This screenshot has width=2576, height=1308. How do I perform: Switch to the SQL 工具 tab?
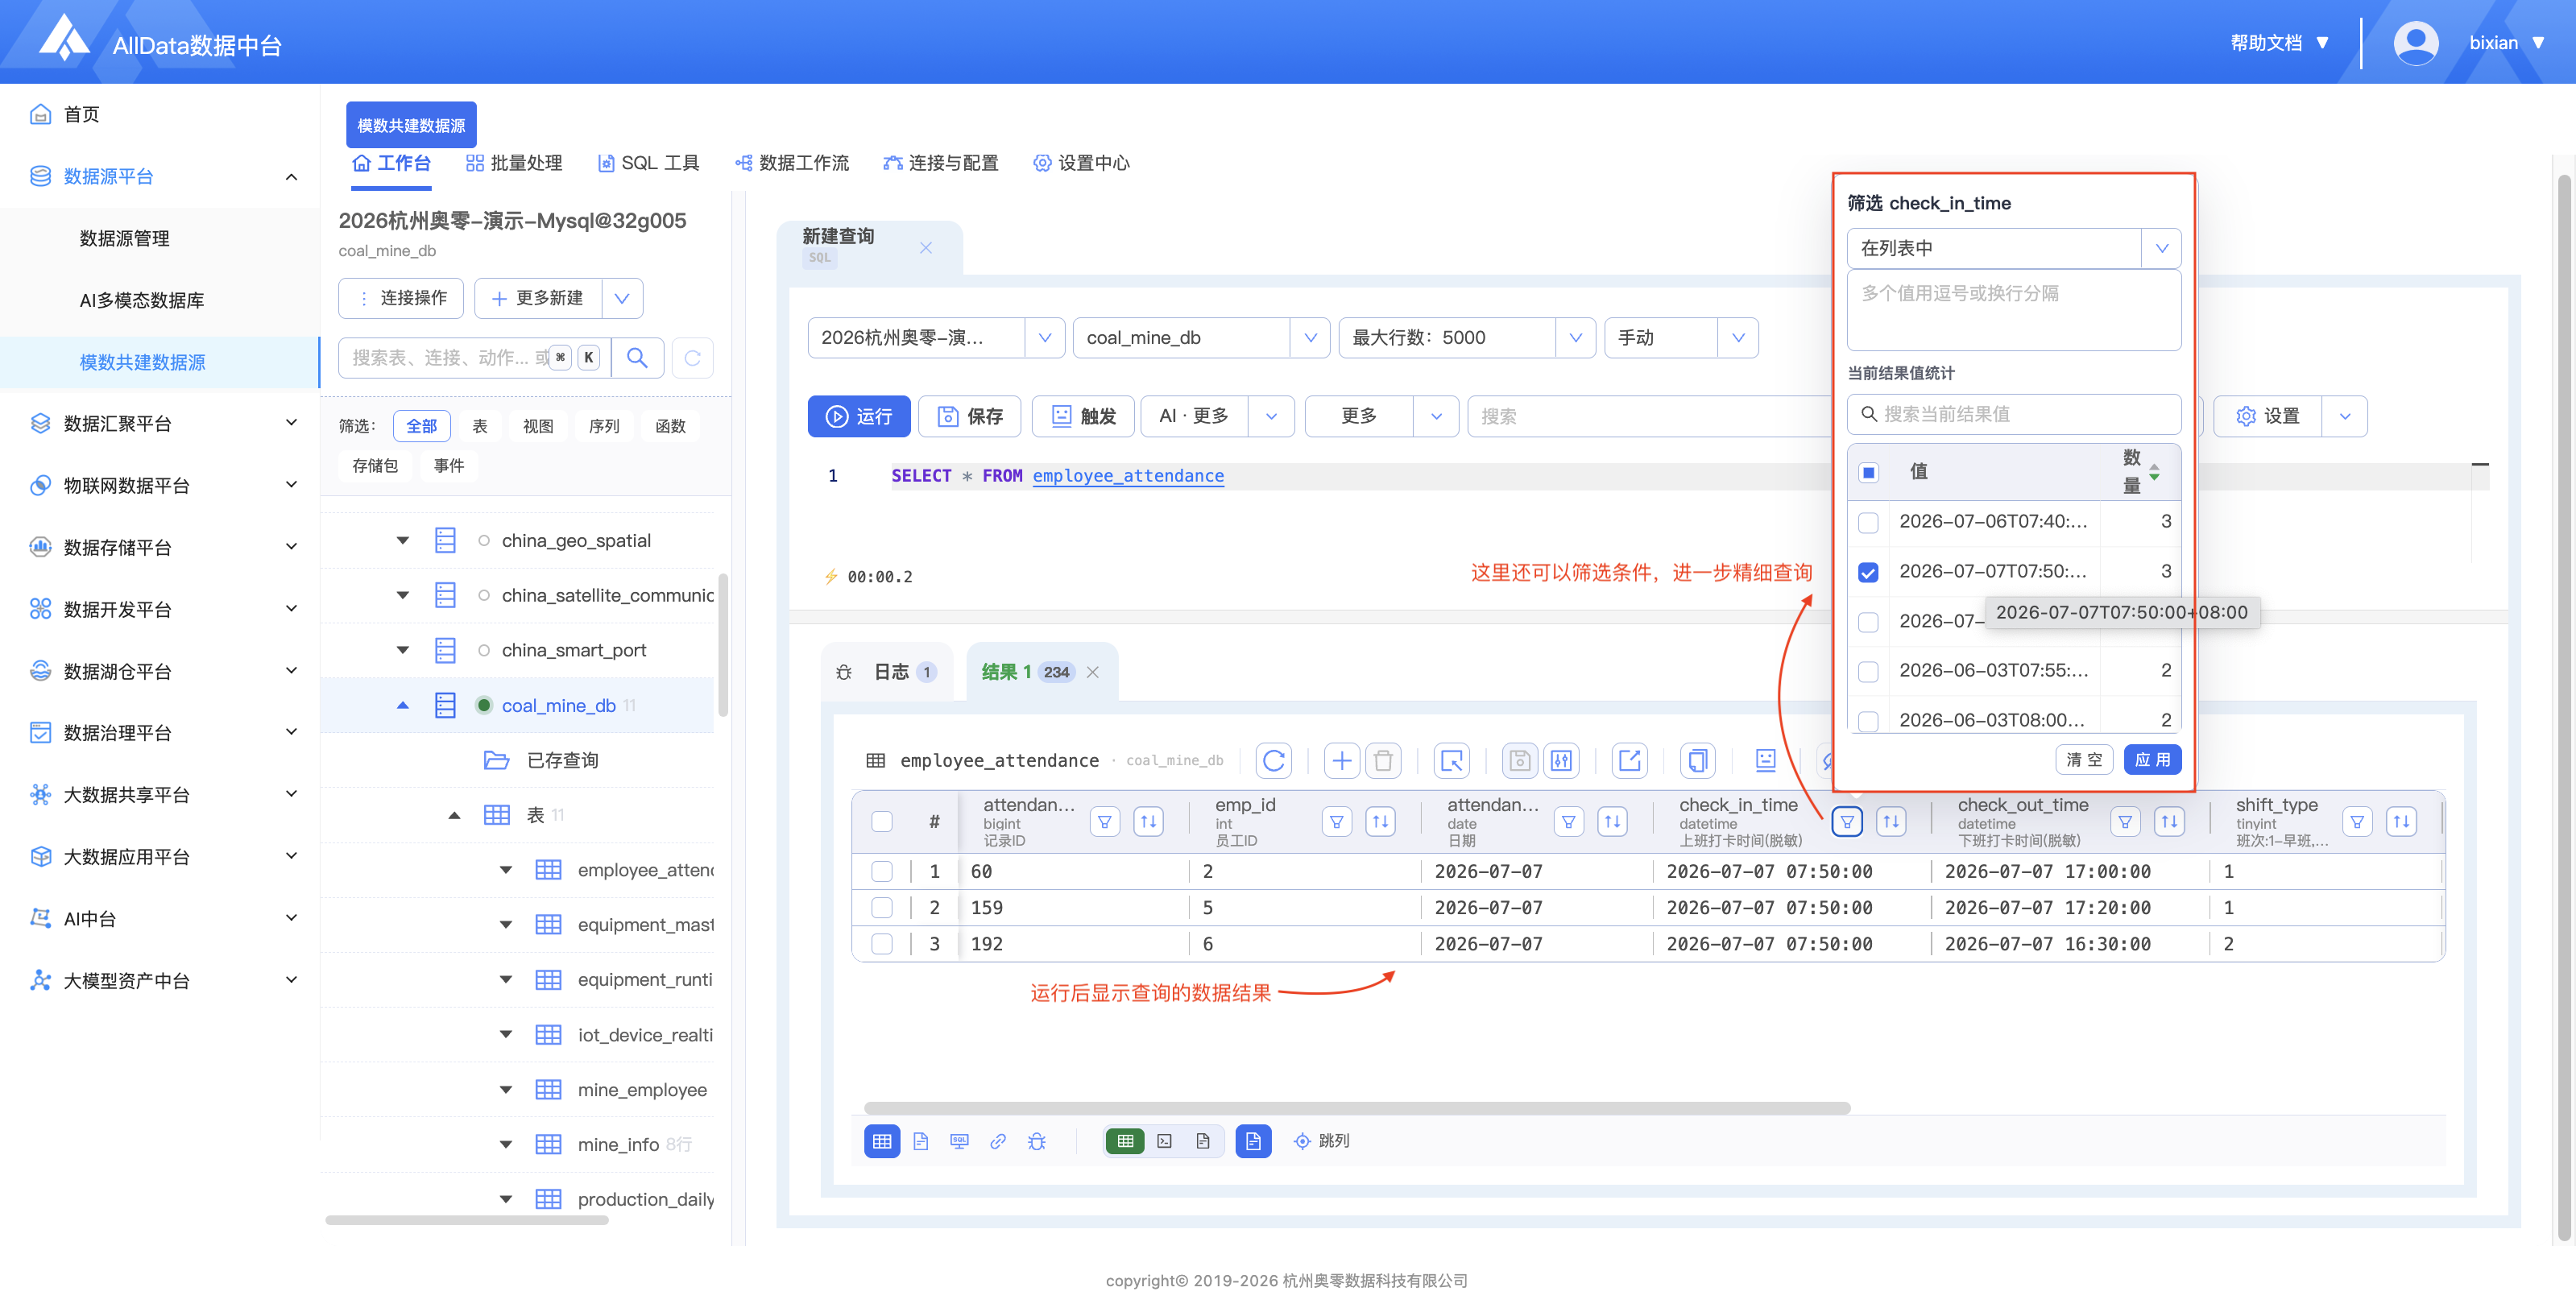point(648,163)
